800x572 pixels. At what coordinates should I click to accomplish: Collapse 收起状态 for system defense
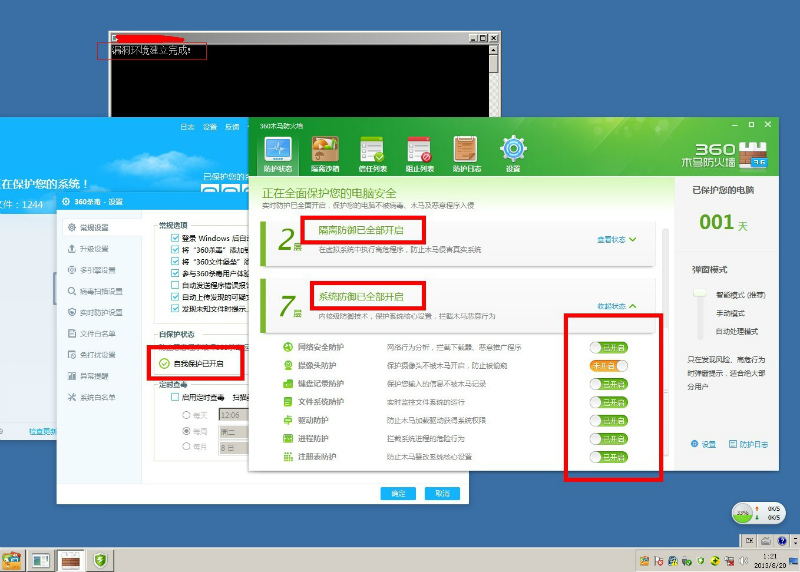[617, 306]
